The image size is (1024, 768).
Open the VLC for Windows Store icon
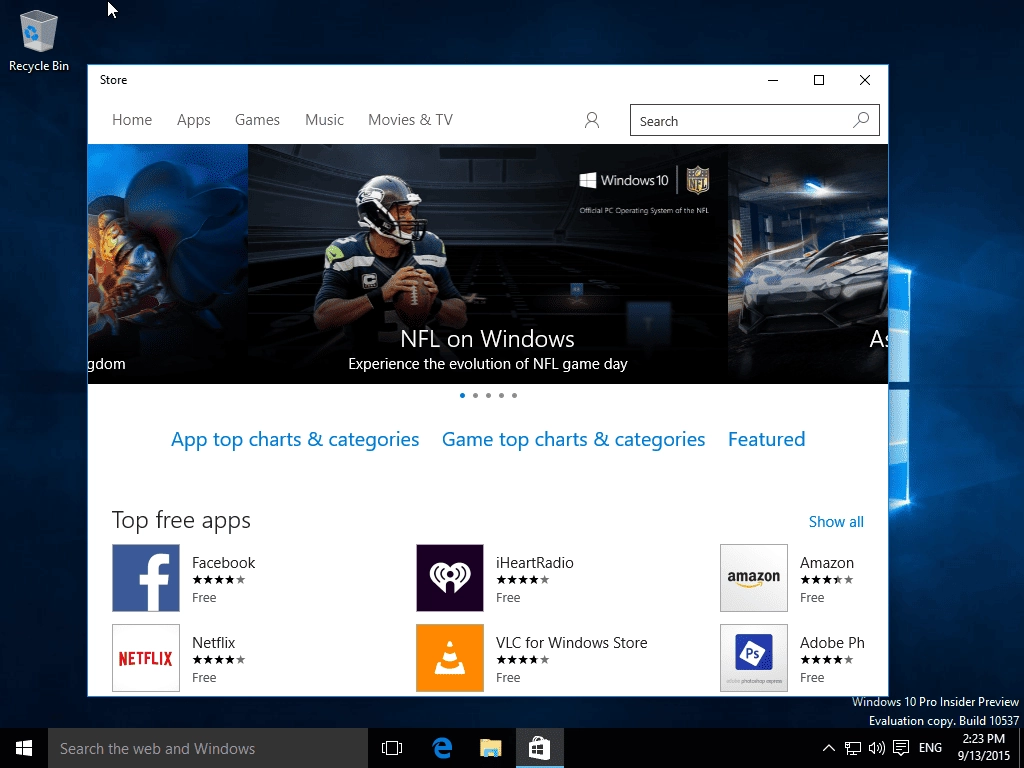click(x=450, y=658)
